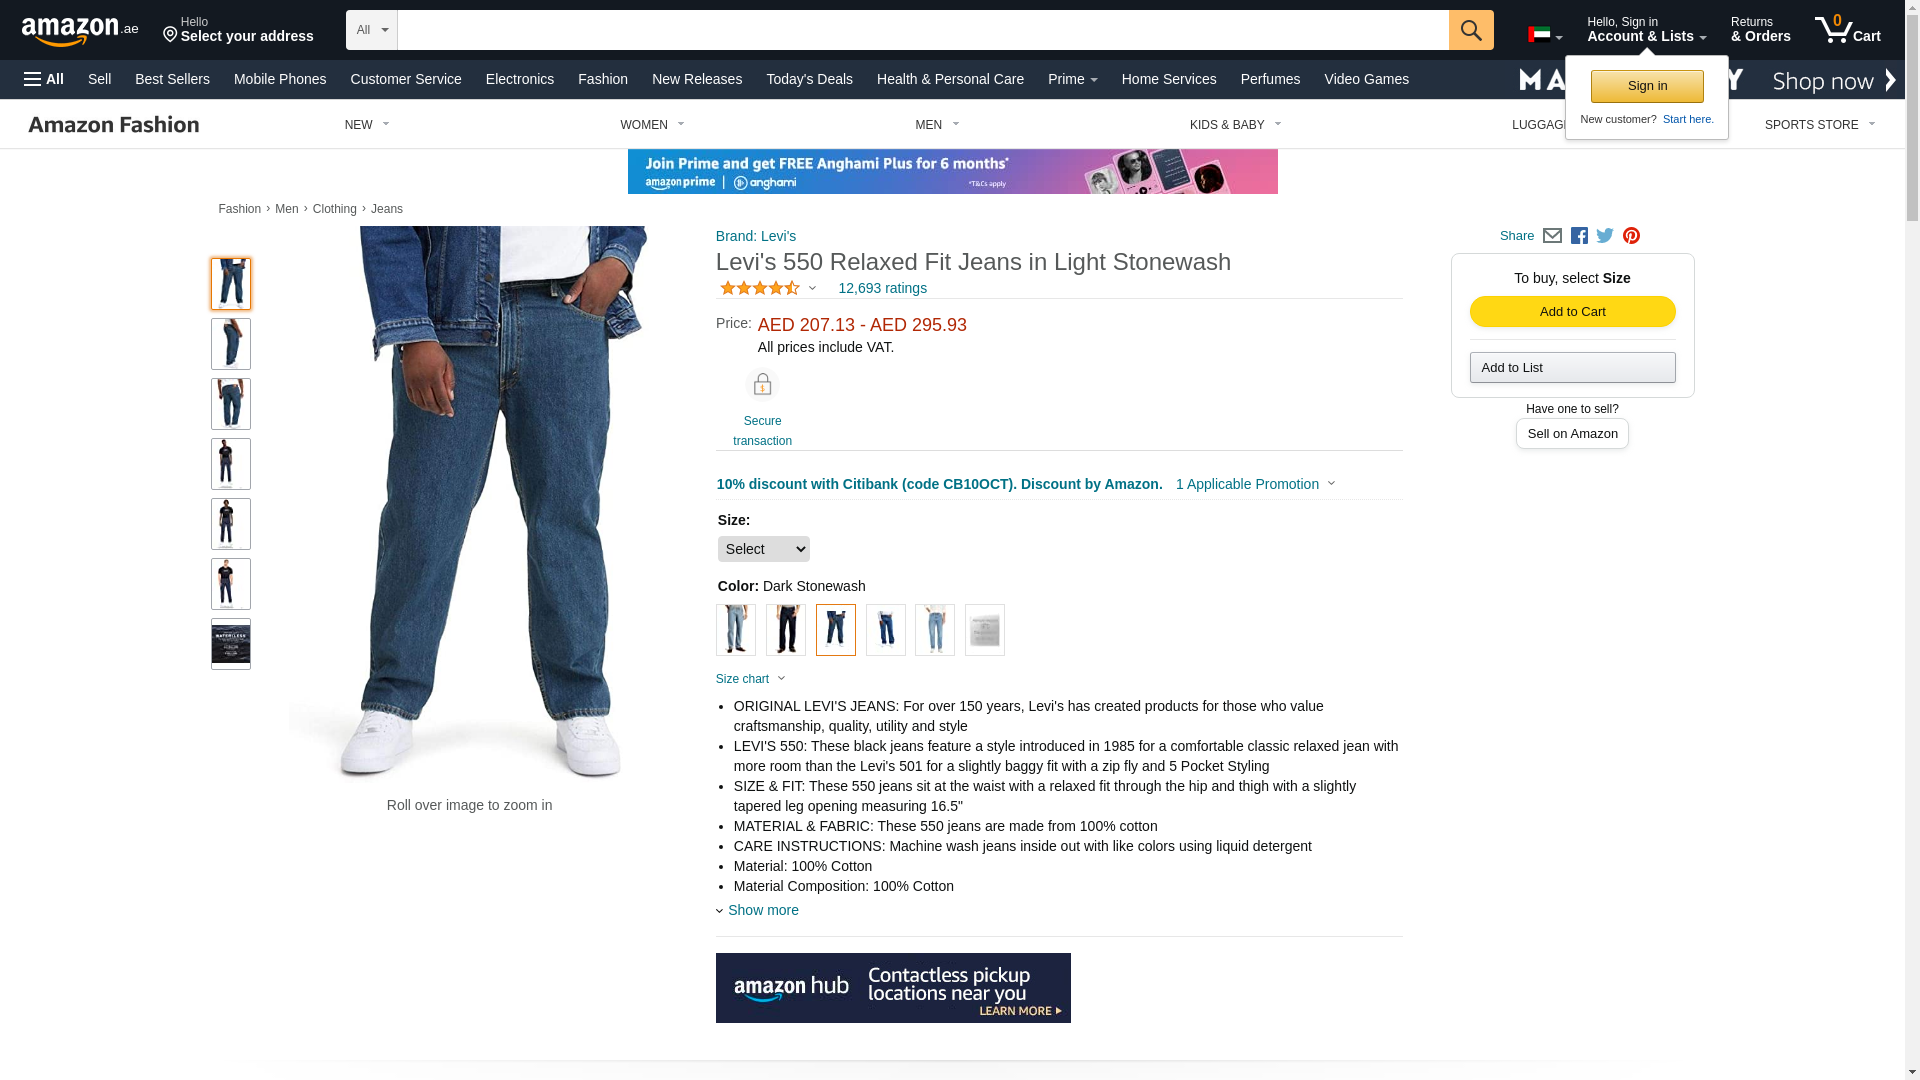Image resolution: width=1920 pixels, height=1080 pixels.
Task: Open the Size Select dropdown
Action: click(764, 549)
